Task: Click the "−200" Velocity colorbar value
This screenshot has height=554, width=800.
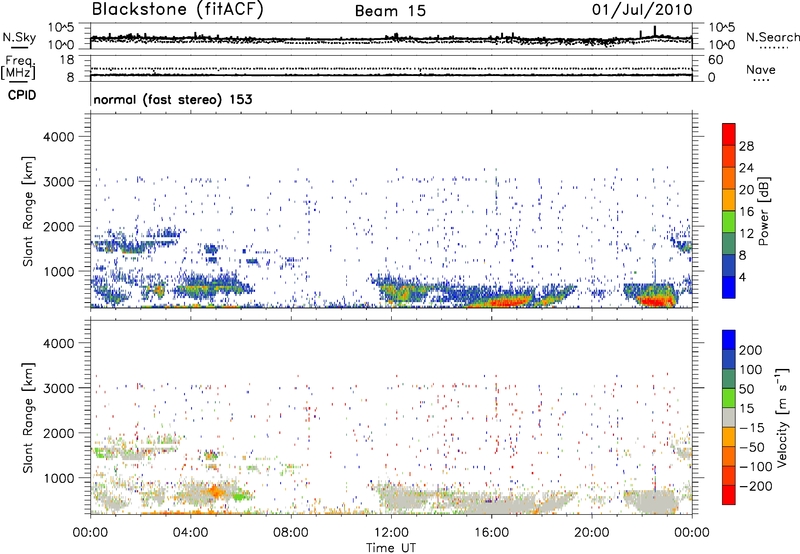Action: [x=755, y=486]
